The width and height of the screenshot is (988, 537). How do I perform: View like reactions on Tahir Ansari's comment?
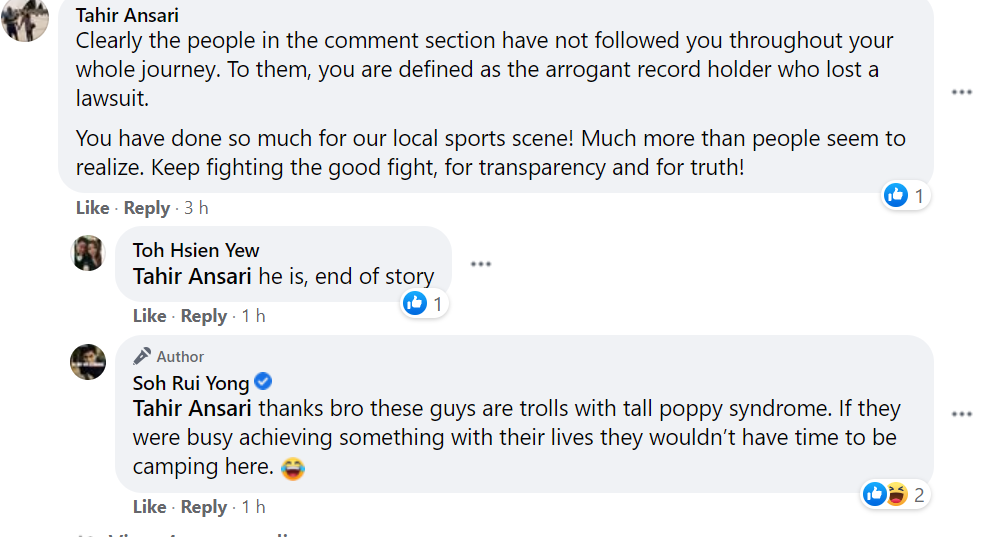pos(905,196)
